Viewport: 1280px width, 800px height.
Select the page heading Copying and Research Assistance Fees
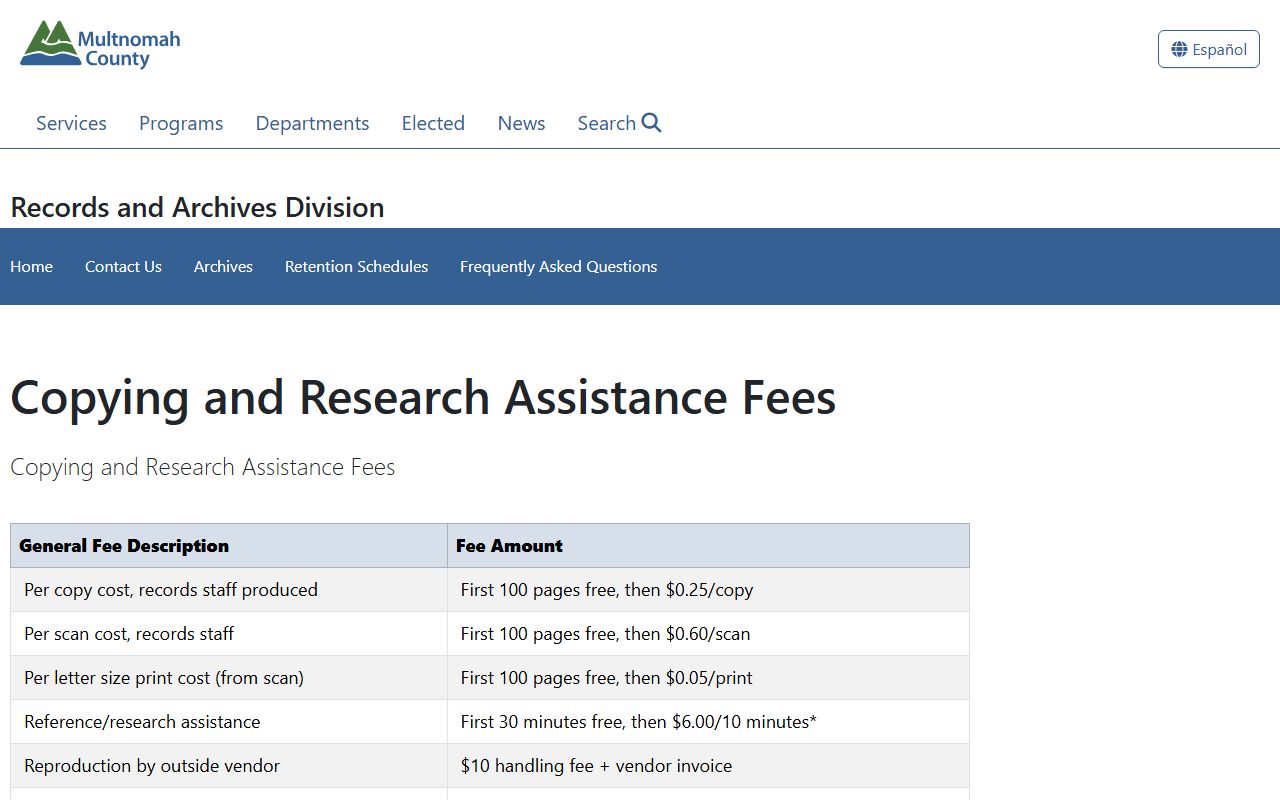coord(423,397)
